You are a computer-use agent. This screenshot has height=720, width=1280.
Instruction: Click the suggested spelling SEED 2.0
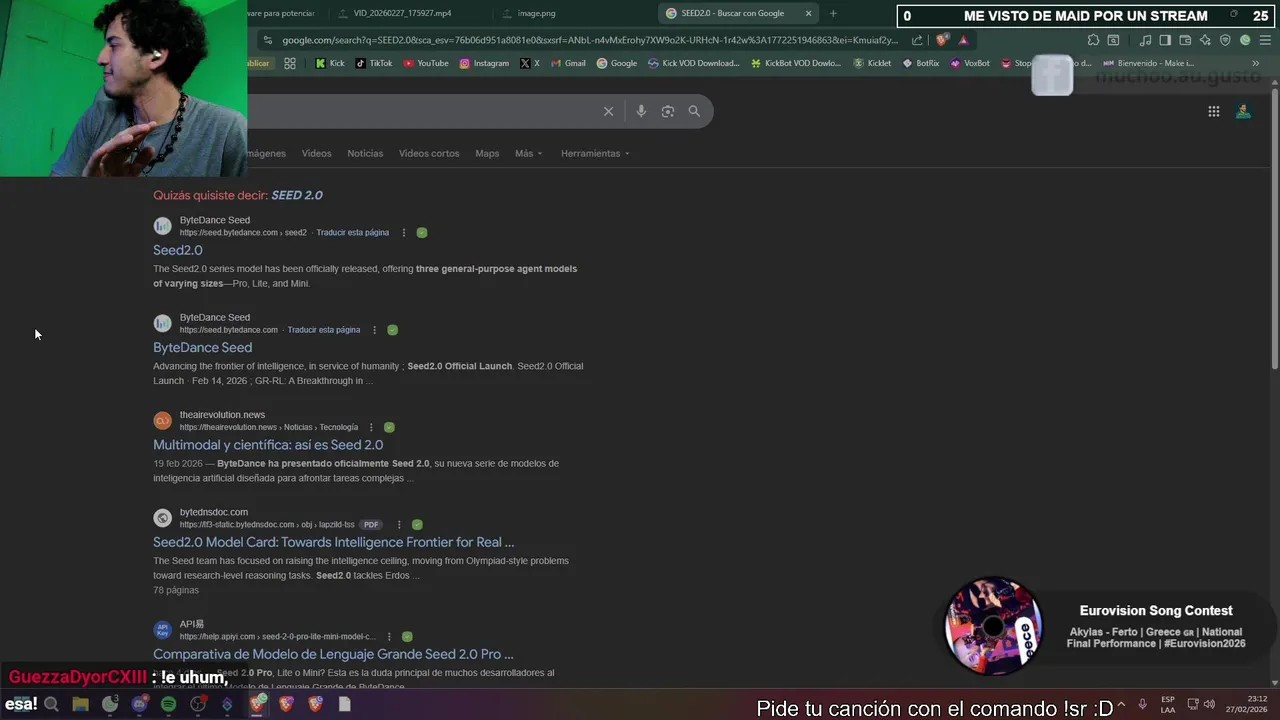(x=297, y=195)
